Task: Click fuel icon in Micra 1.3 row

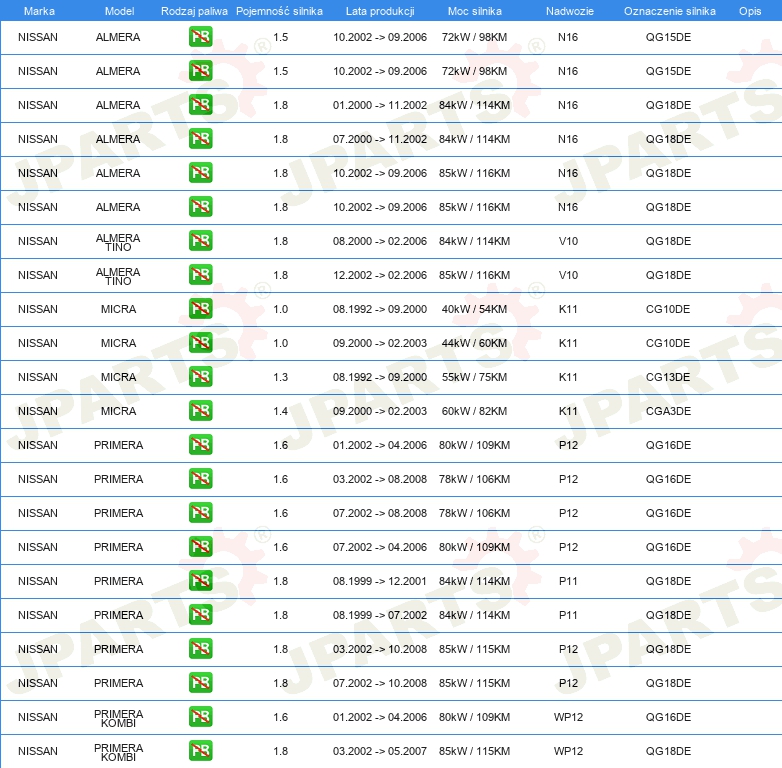Action: pyautogui.click(x=200, y=377)
